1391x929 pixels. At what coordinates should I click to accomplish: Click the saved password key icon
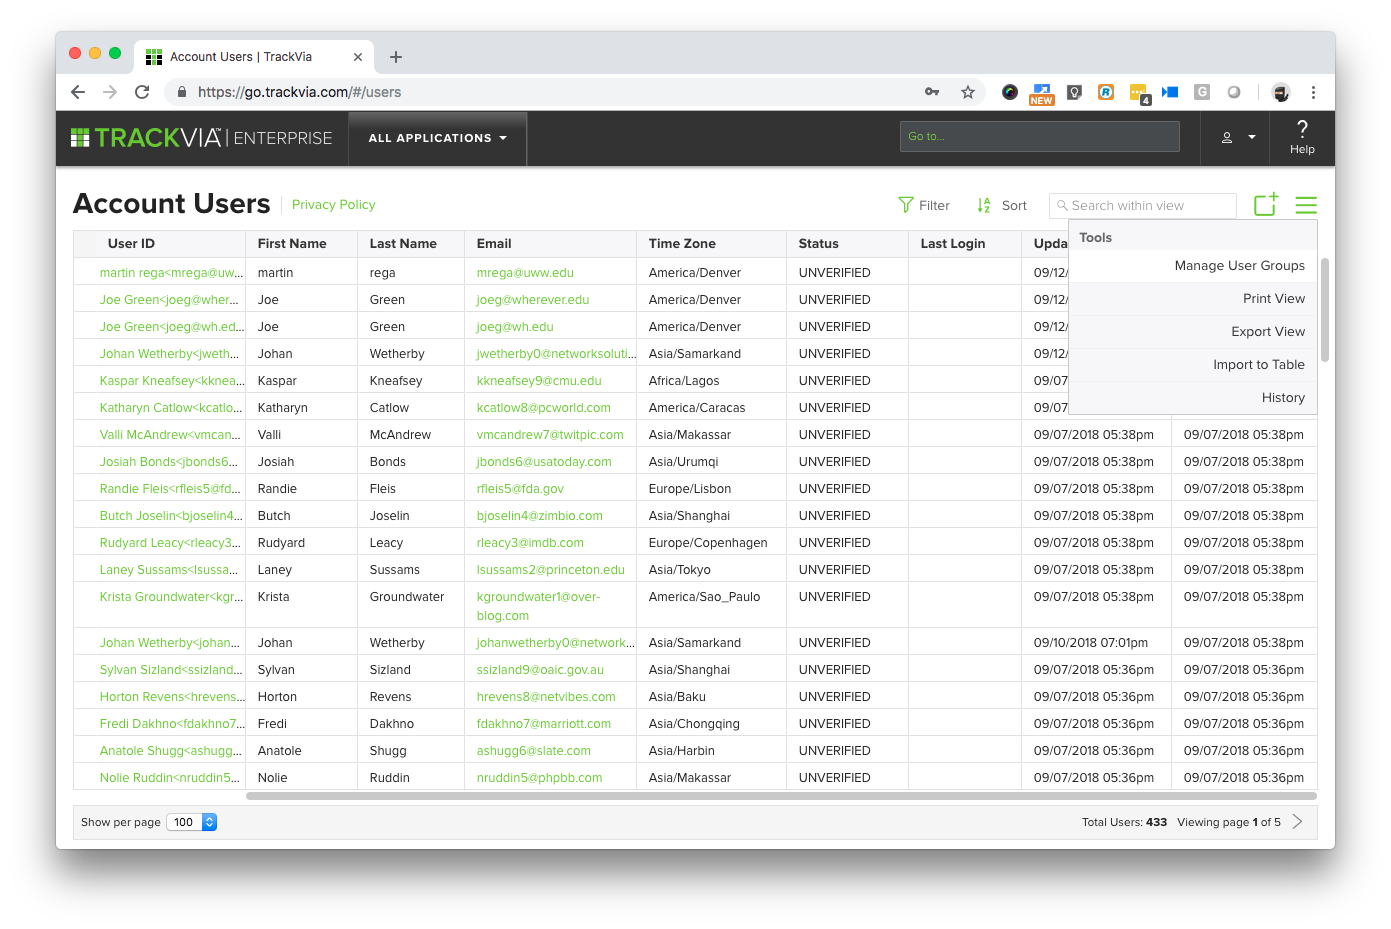coord(932,92)
